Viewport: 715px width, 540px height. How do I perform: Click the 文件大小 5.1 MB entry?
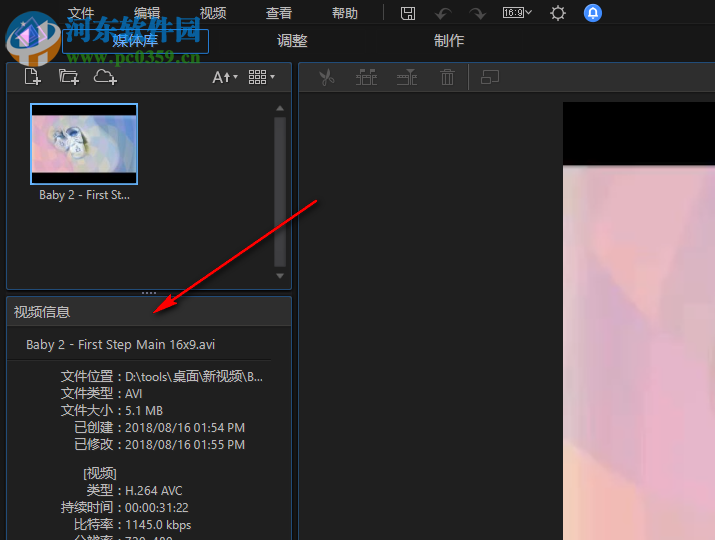click(x=112, y=410)
